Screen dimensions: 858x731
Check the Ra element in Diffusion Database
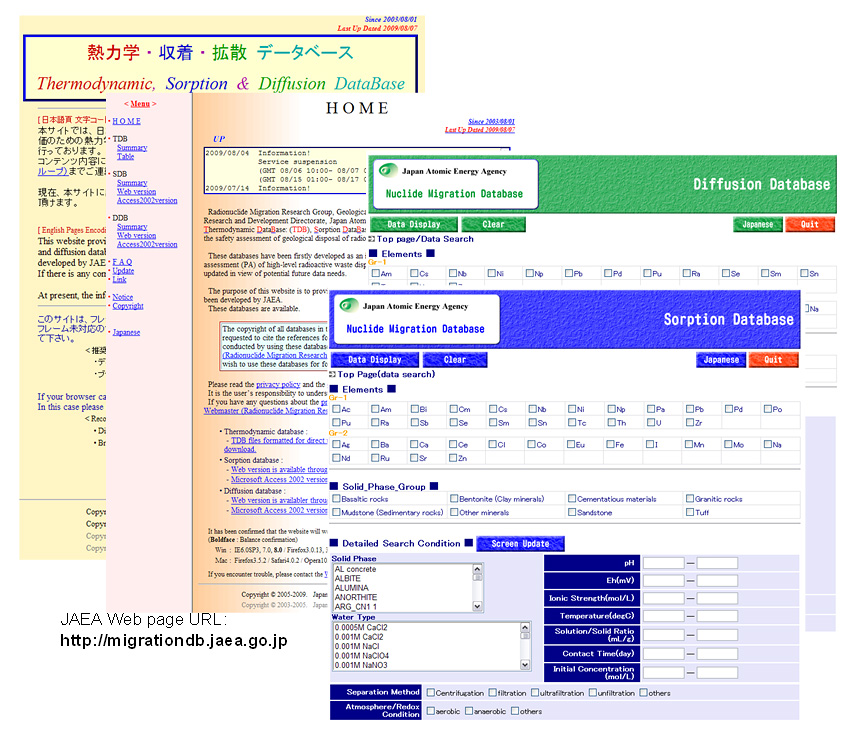(x=687, y=273)
